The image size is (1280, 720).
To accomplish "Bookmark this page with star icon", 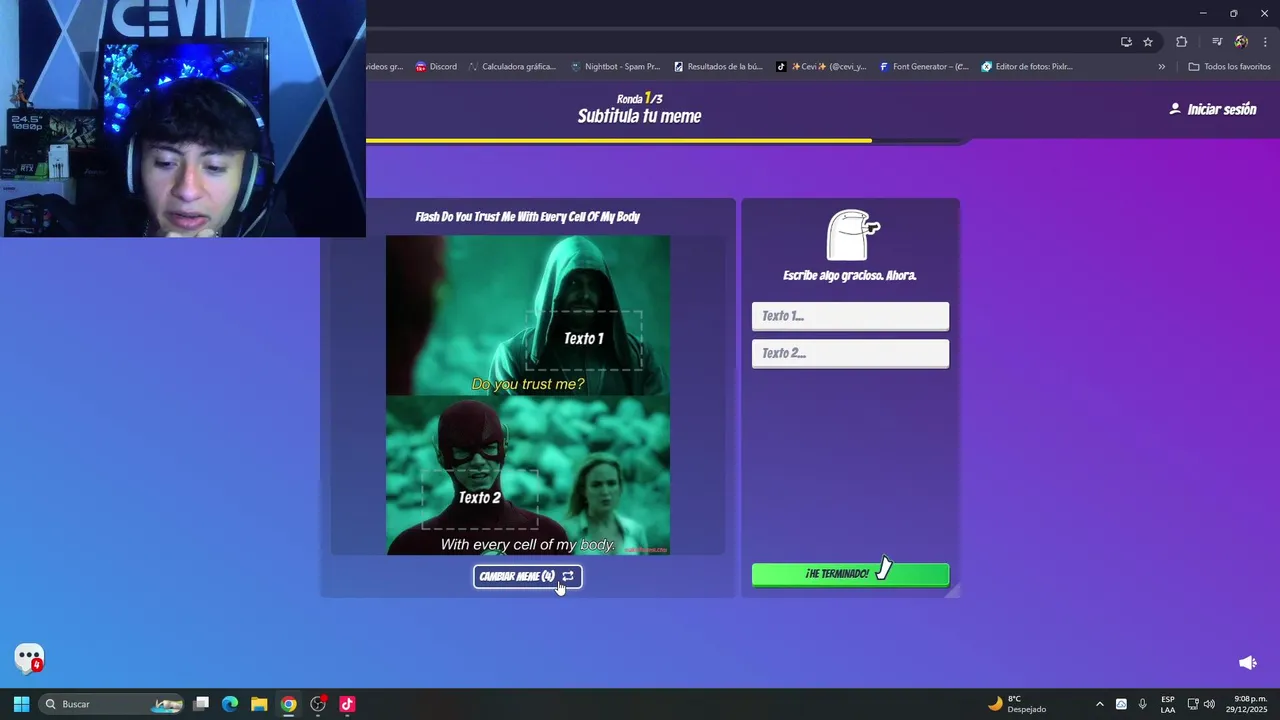I will coord(1148,42).
